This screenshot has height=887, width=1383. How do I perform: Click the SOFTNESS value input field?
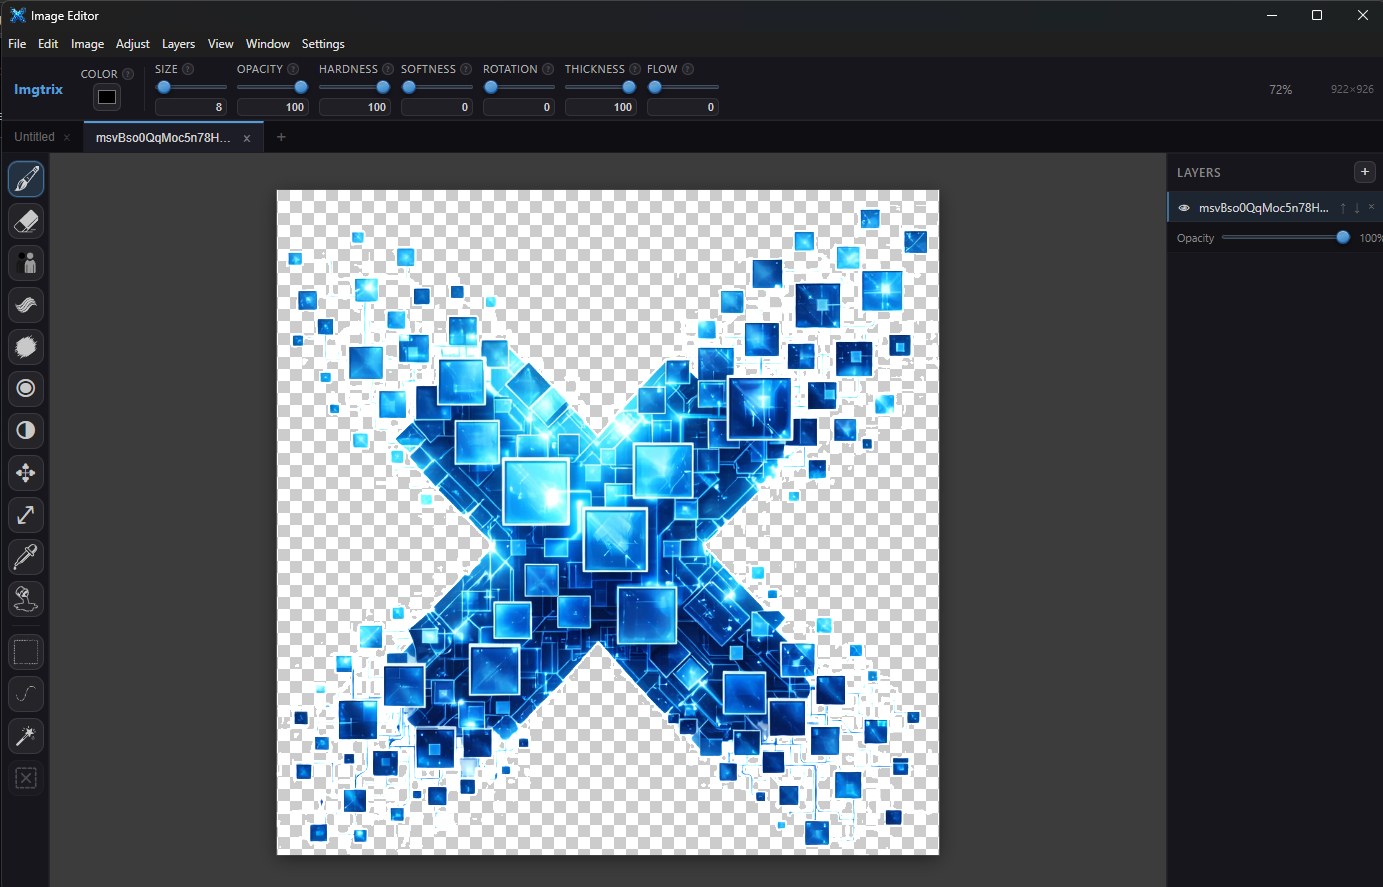point(437,107)
